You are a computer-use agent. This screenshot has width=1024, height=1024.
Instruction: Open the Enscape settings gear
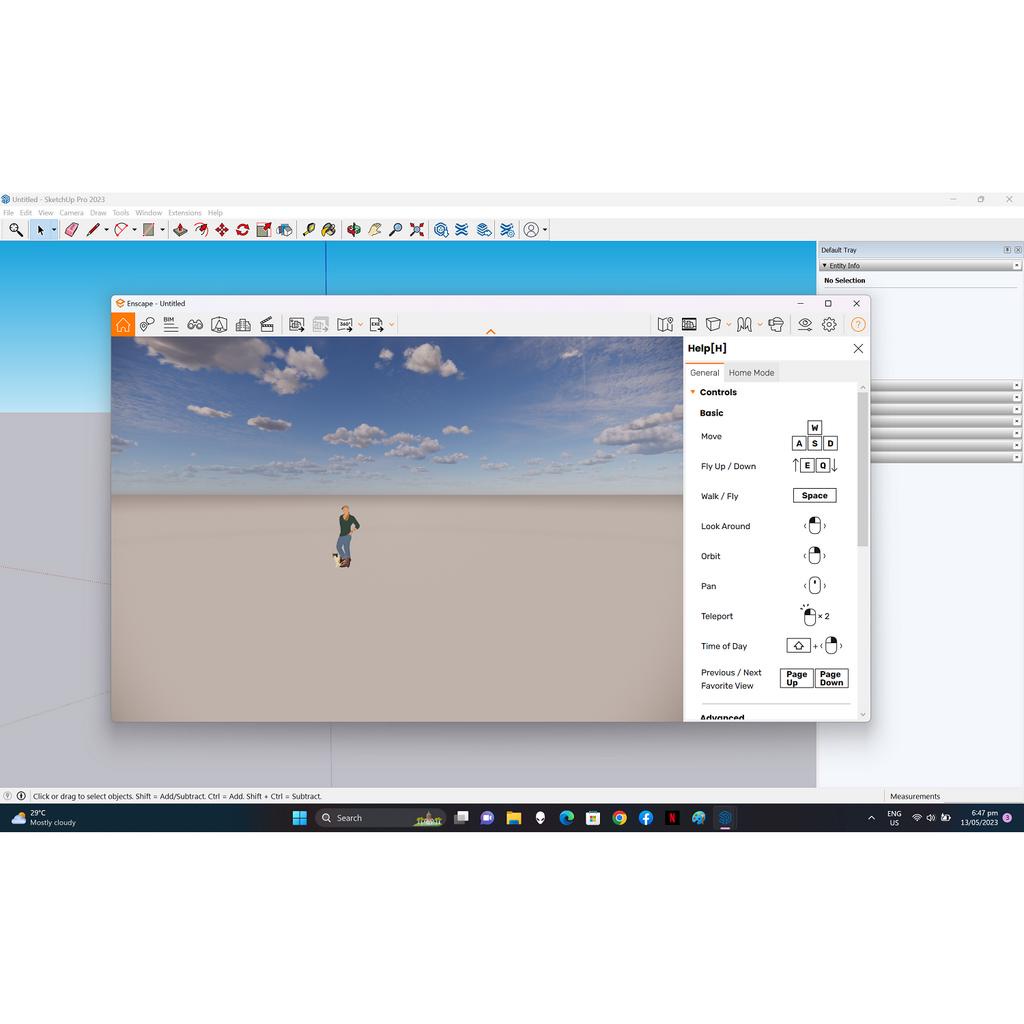point(829,324)
